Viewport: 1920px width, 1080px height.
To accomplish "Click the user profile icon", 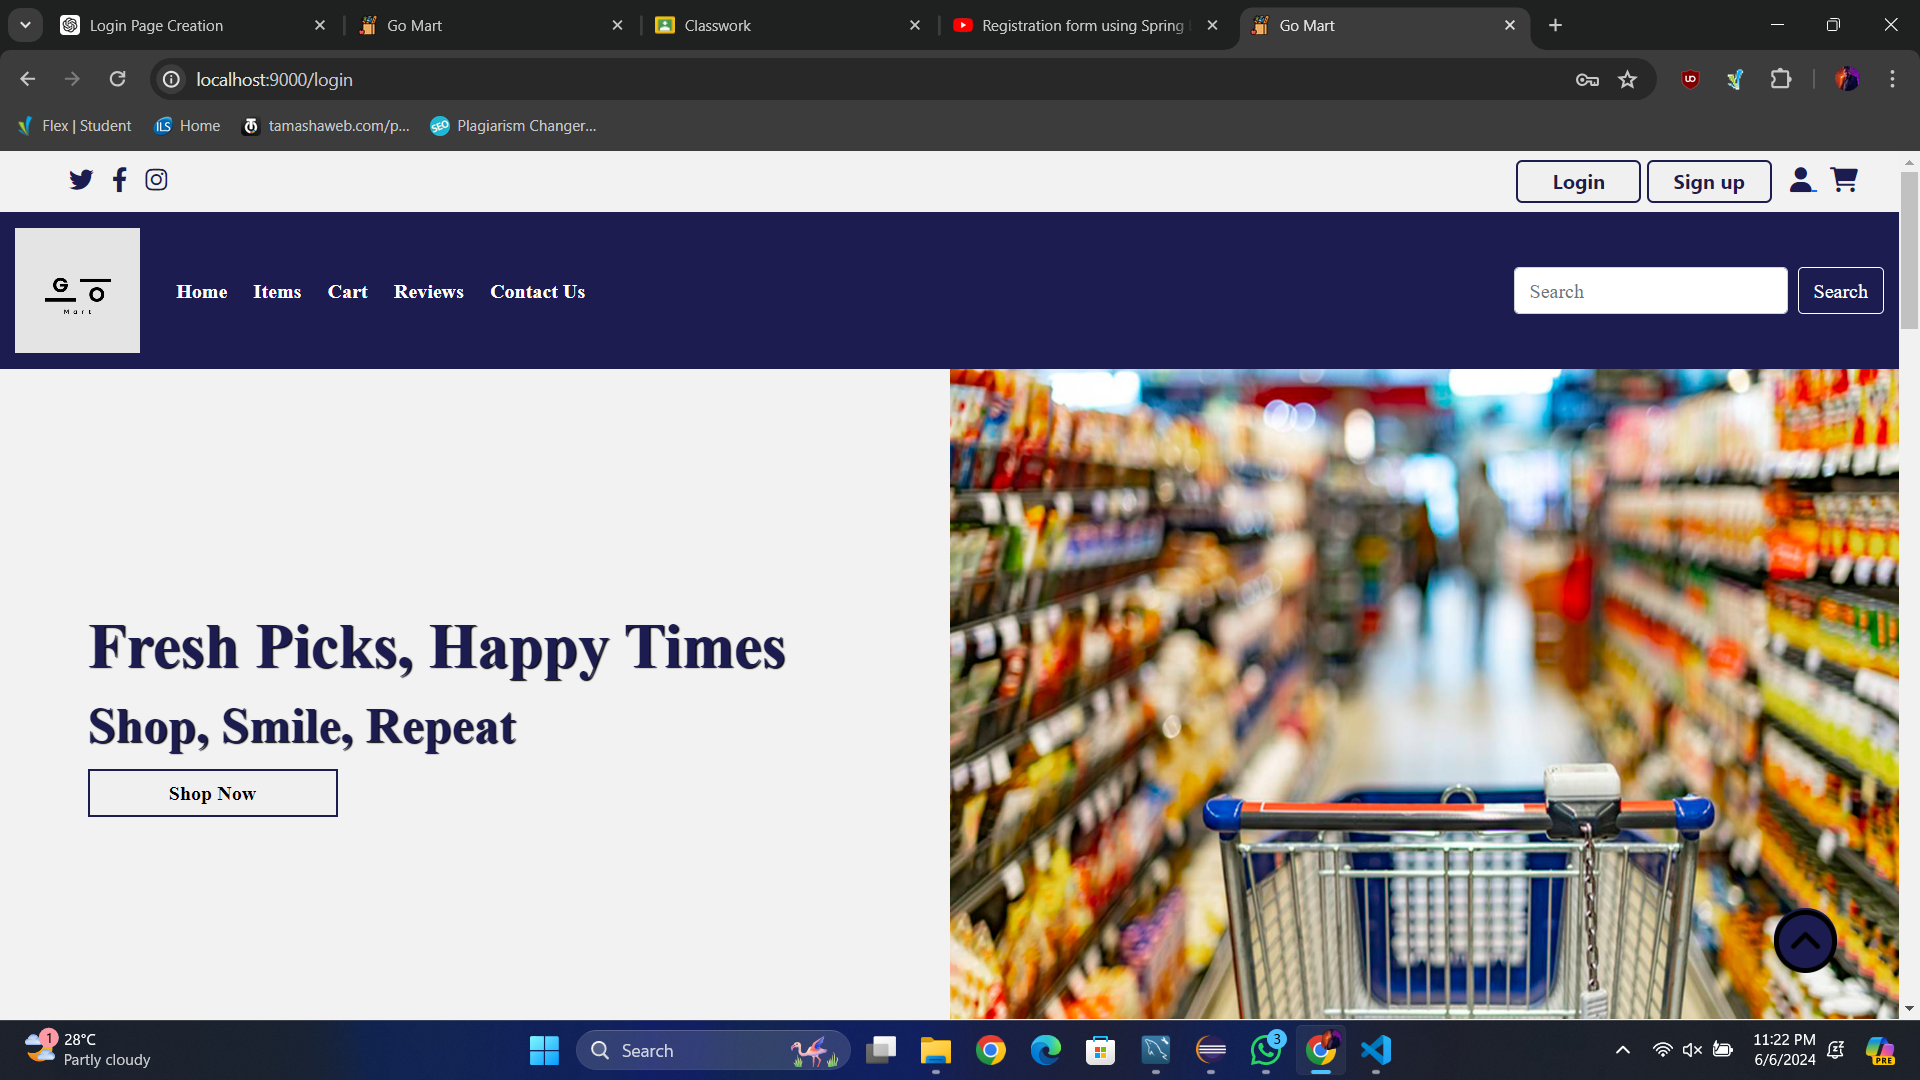I will 1802,180.
